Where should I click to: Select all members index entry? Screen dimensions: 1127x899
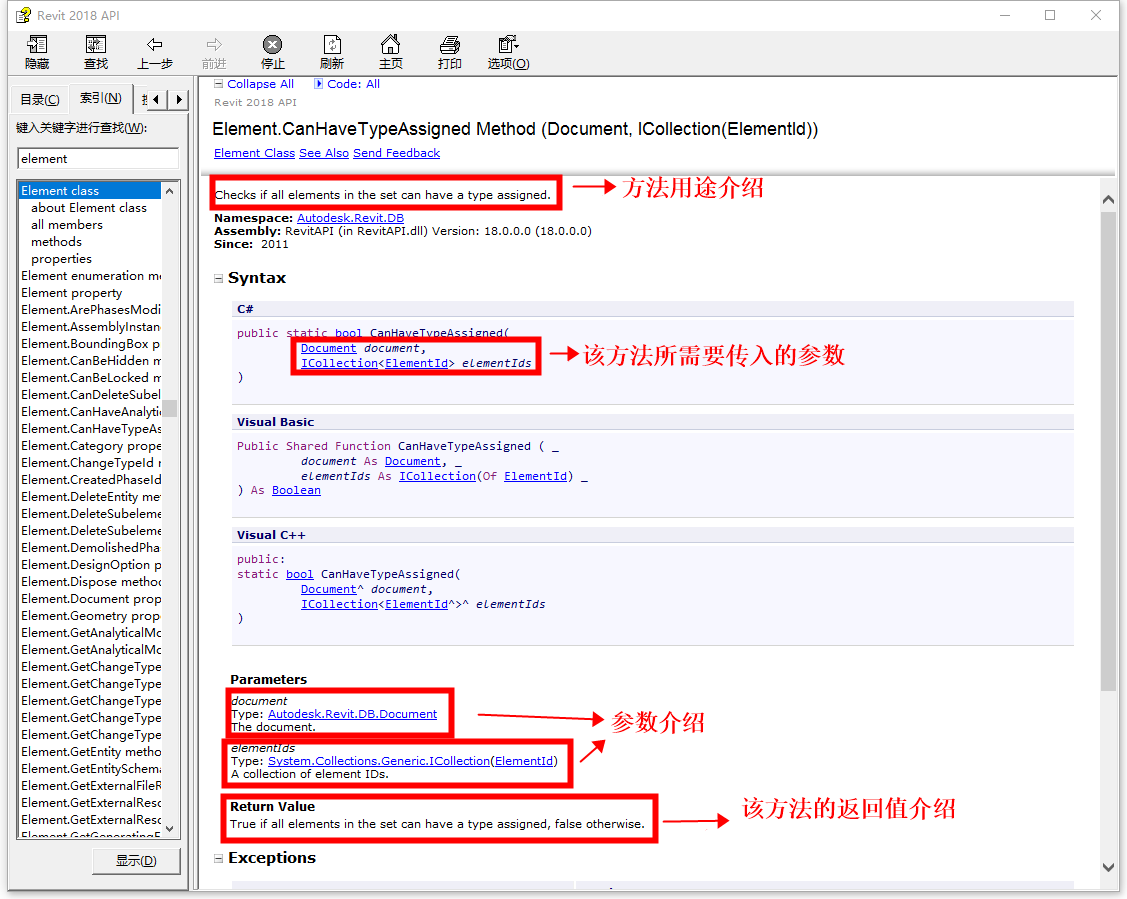pyautogui.click(x=67, y=225)
